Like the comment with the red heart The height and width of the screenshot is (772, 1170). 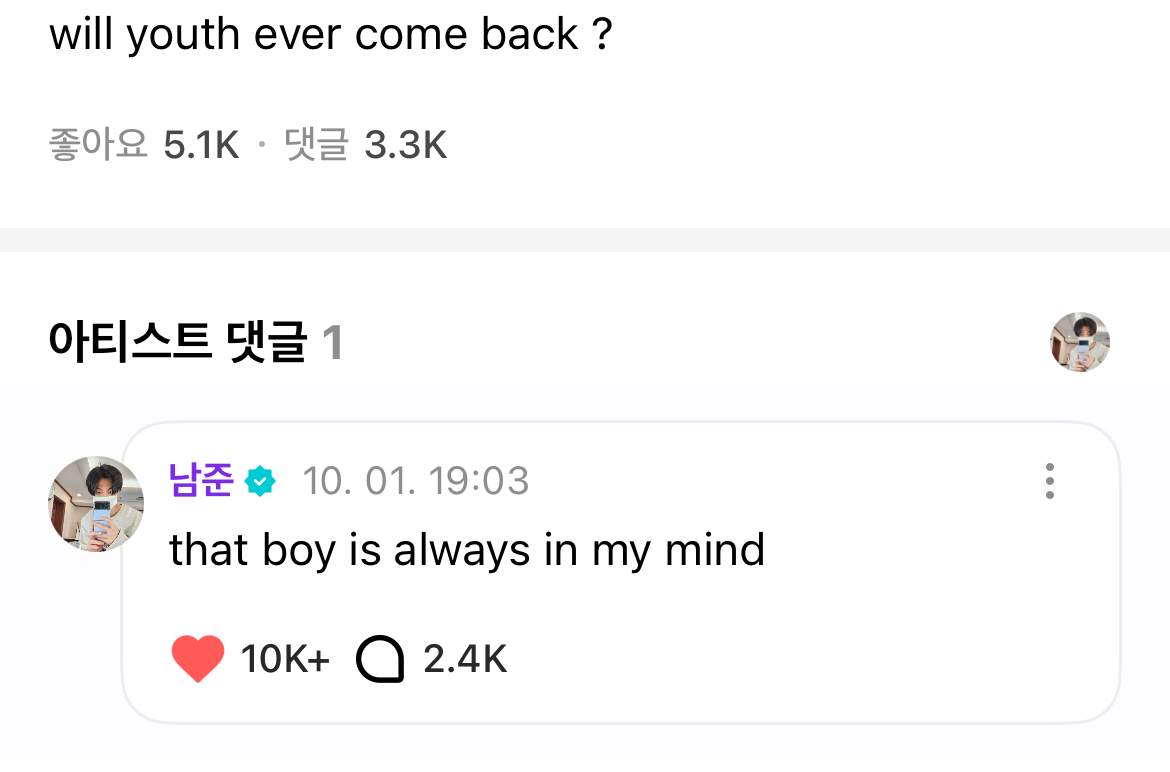click(198, 660)
